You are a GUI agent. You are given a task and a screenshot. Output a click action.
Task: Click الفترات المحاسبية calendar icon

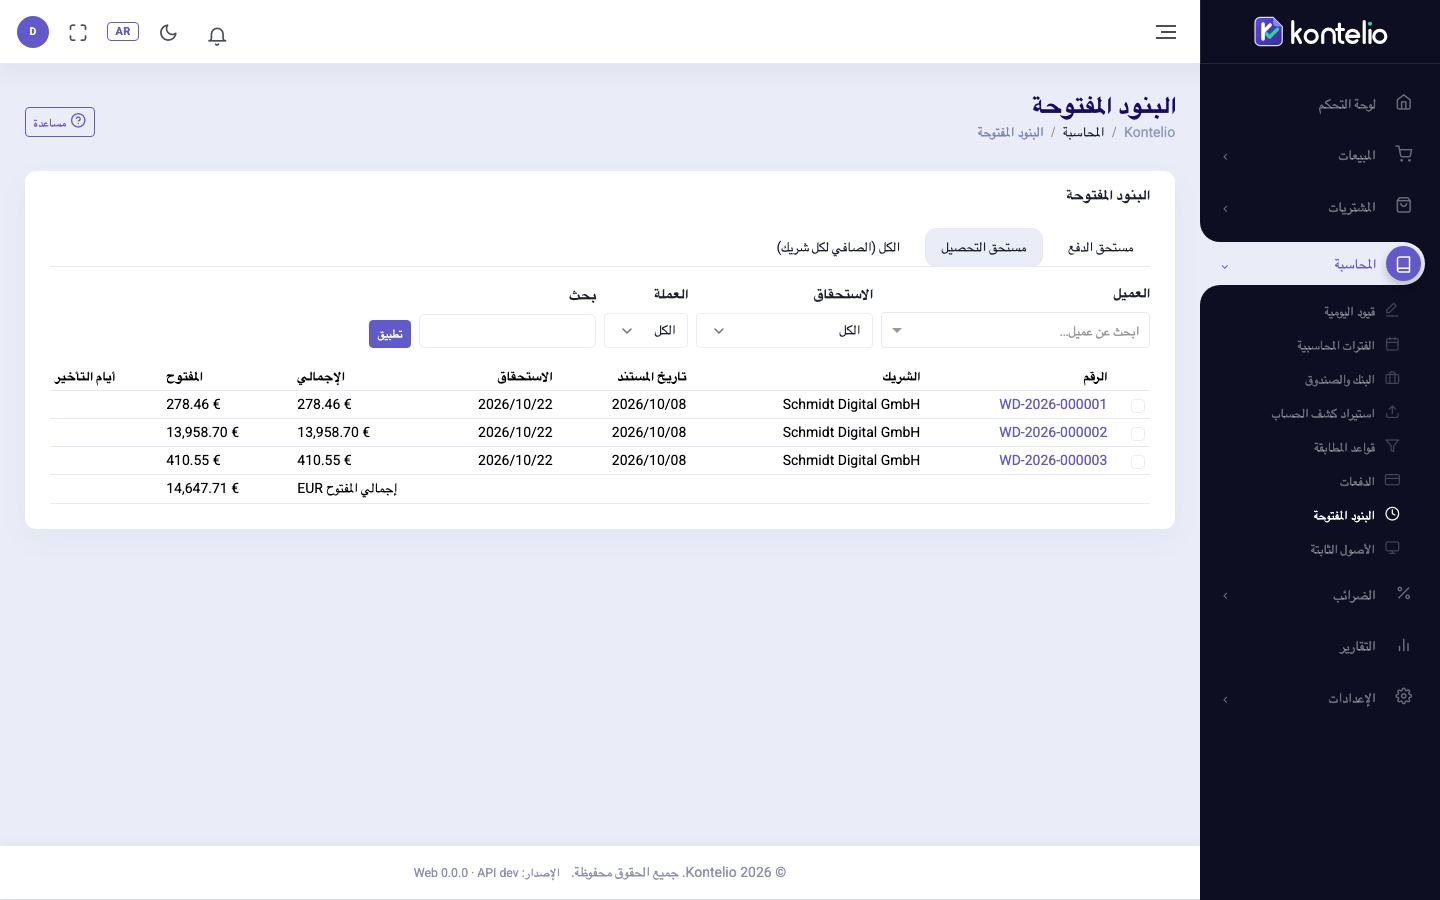click(x=1392, y=344)
